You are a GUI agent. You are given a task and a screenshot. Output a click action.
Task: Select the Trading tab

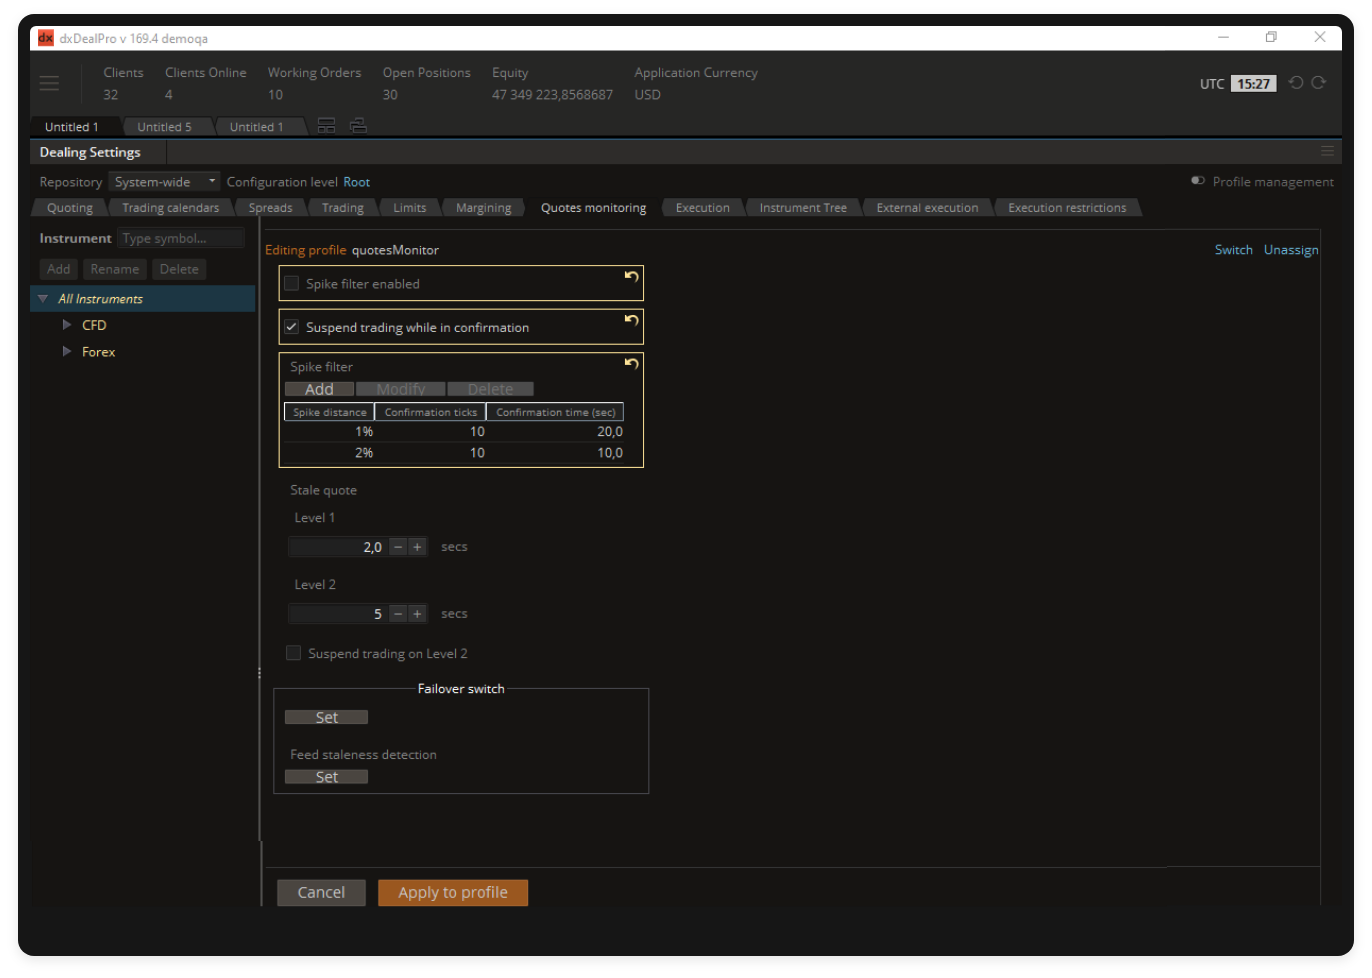tap(343, 208)
